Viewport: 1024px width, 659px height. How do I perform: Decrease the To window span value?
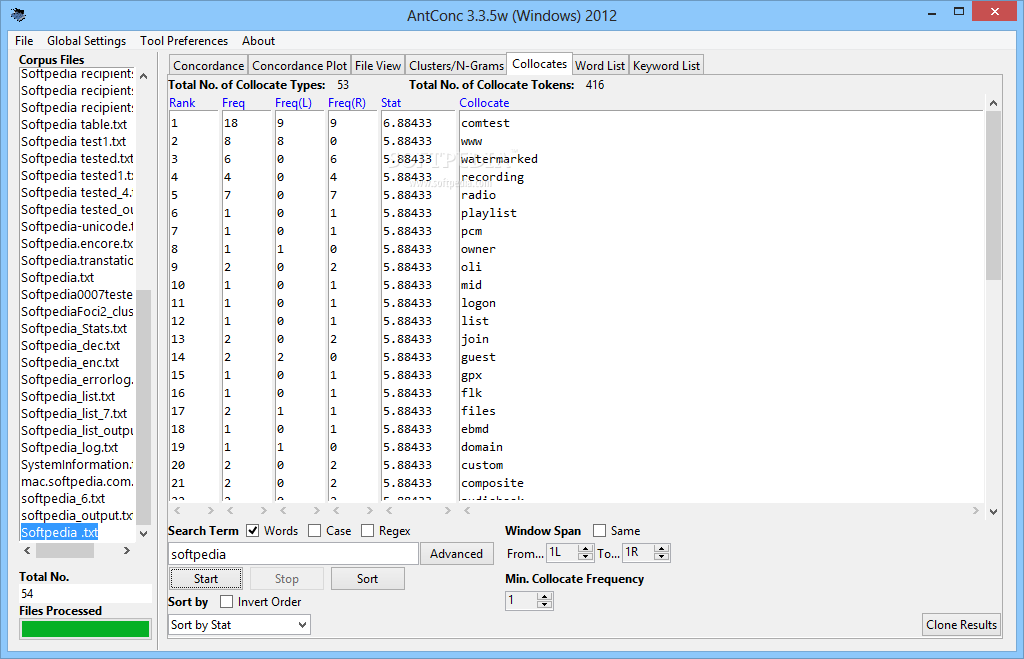click(662, 557)
